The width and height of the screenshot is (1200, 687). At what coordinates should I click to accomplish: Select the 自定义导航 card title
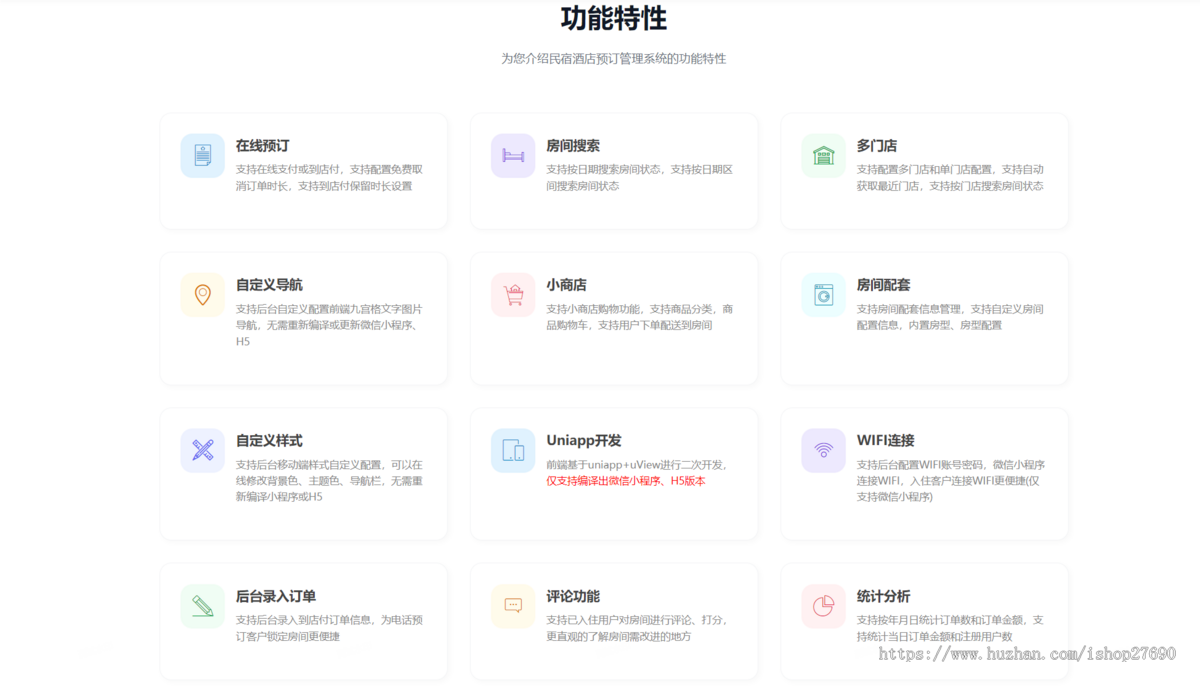click(269, 285)
